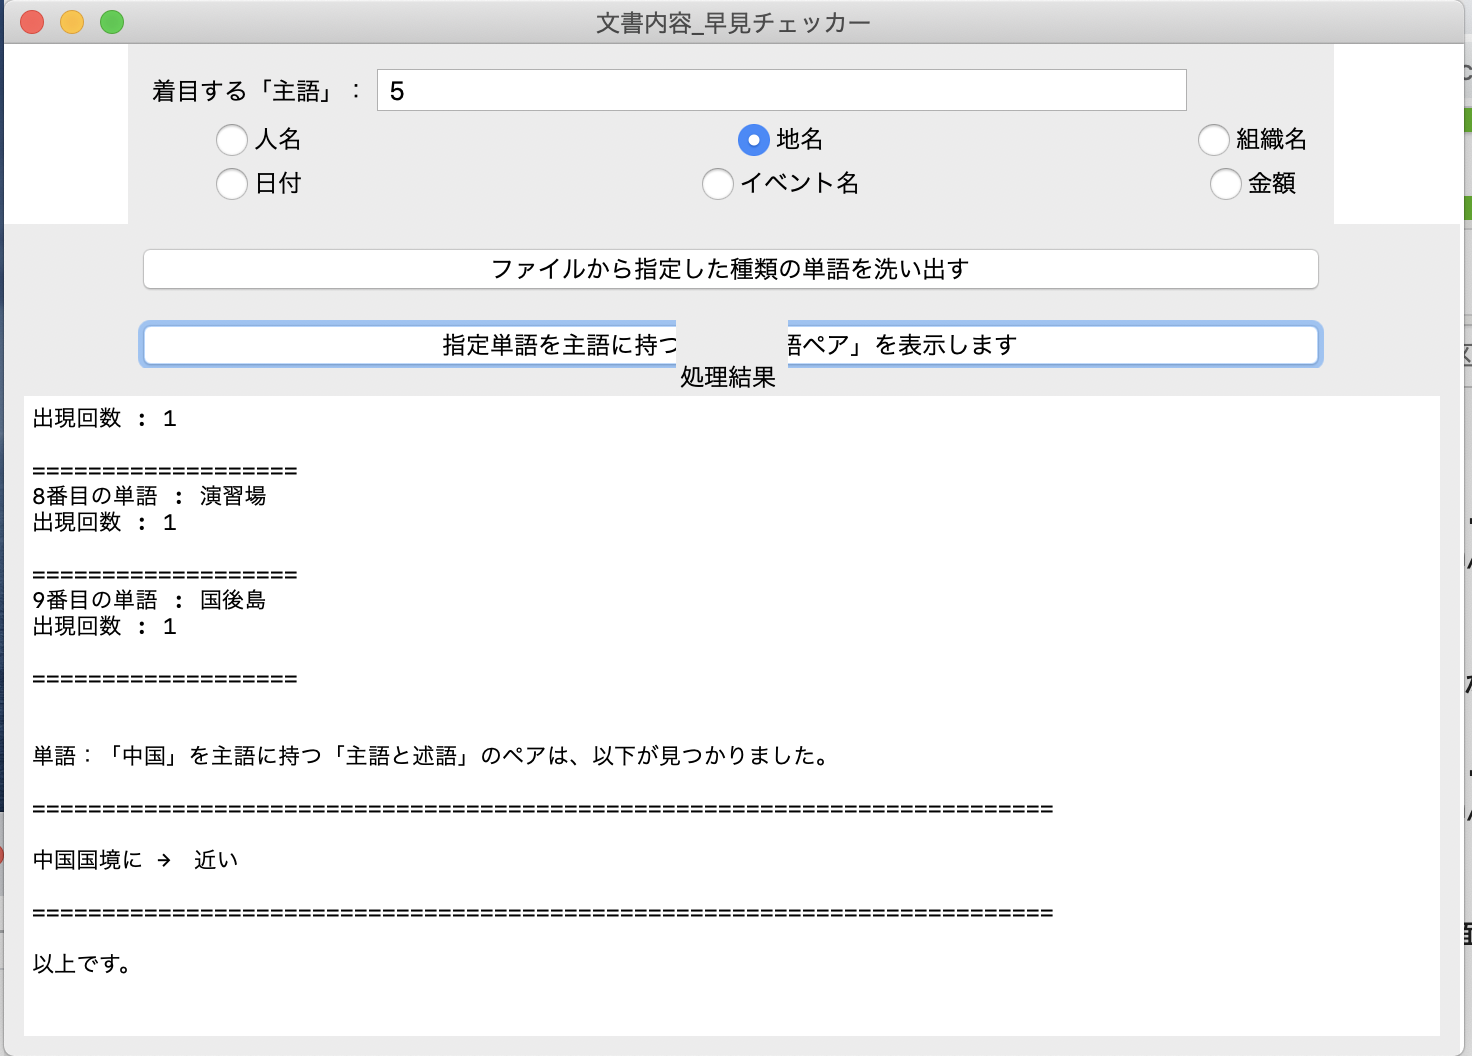Select the 金額 radio button

[x=1226, y=184]
